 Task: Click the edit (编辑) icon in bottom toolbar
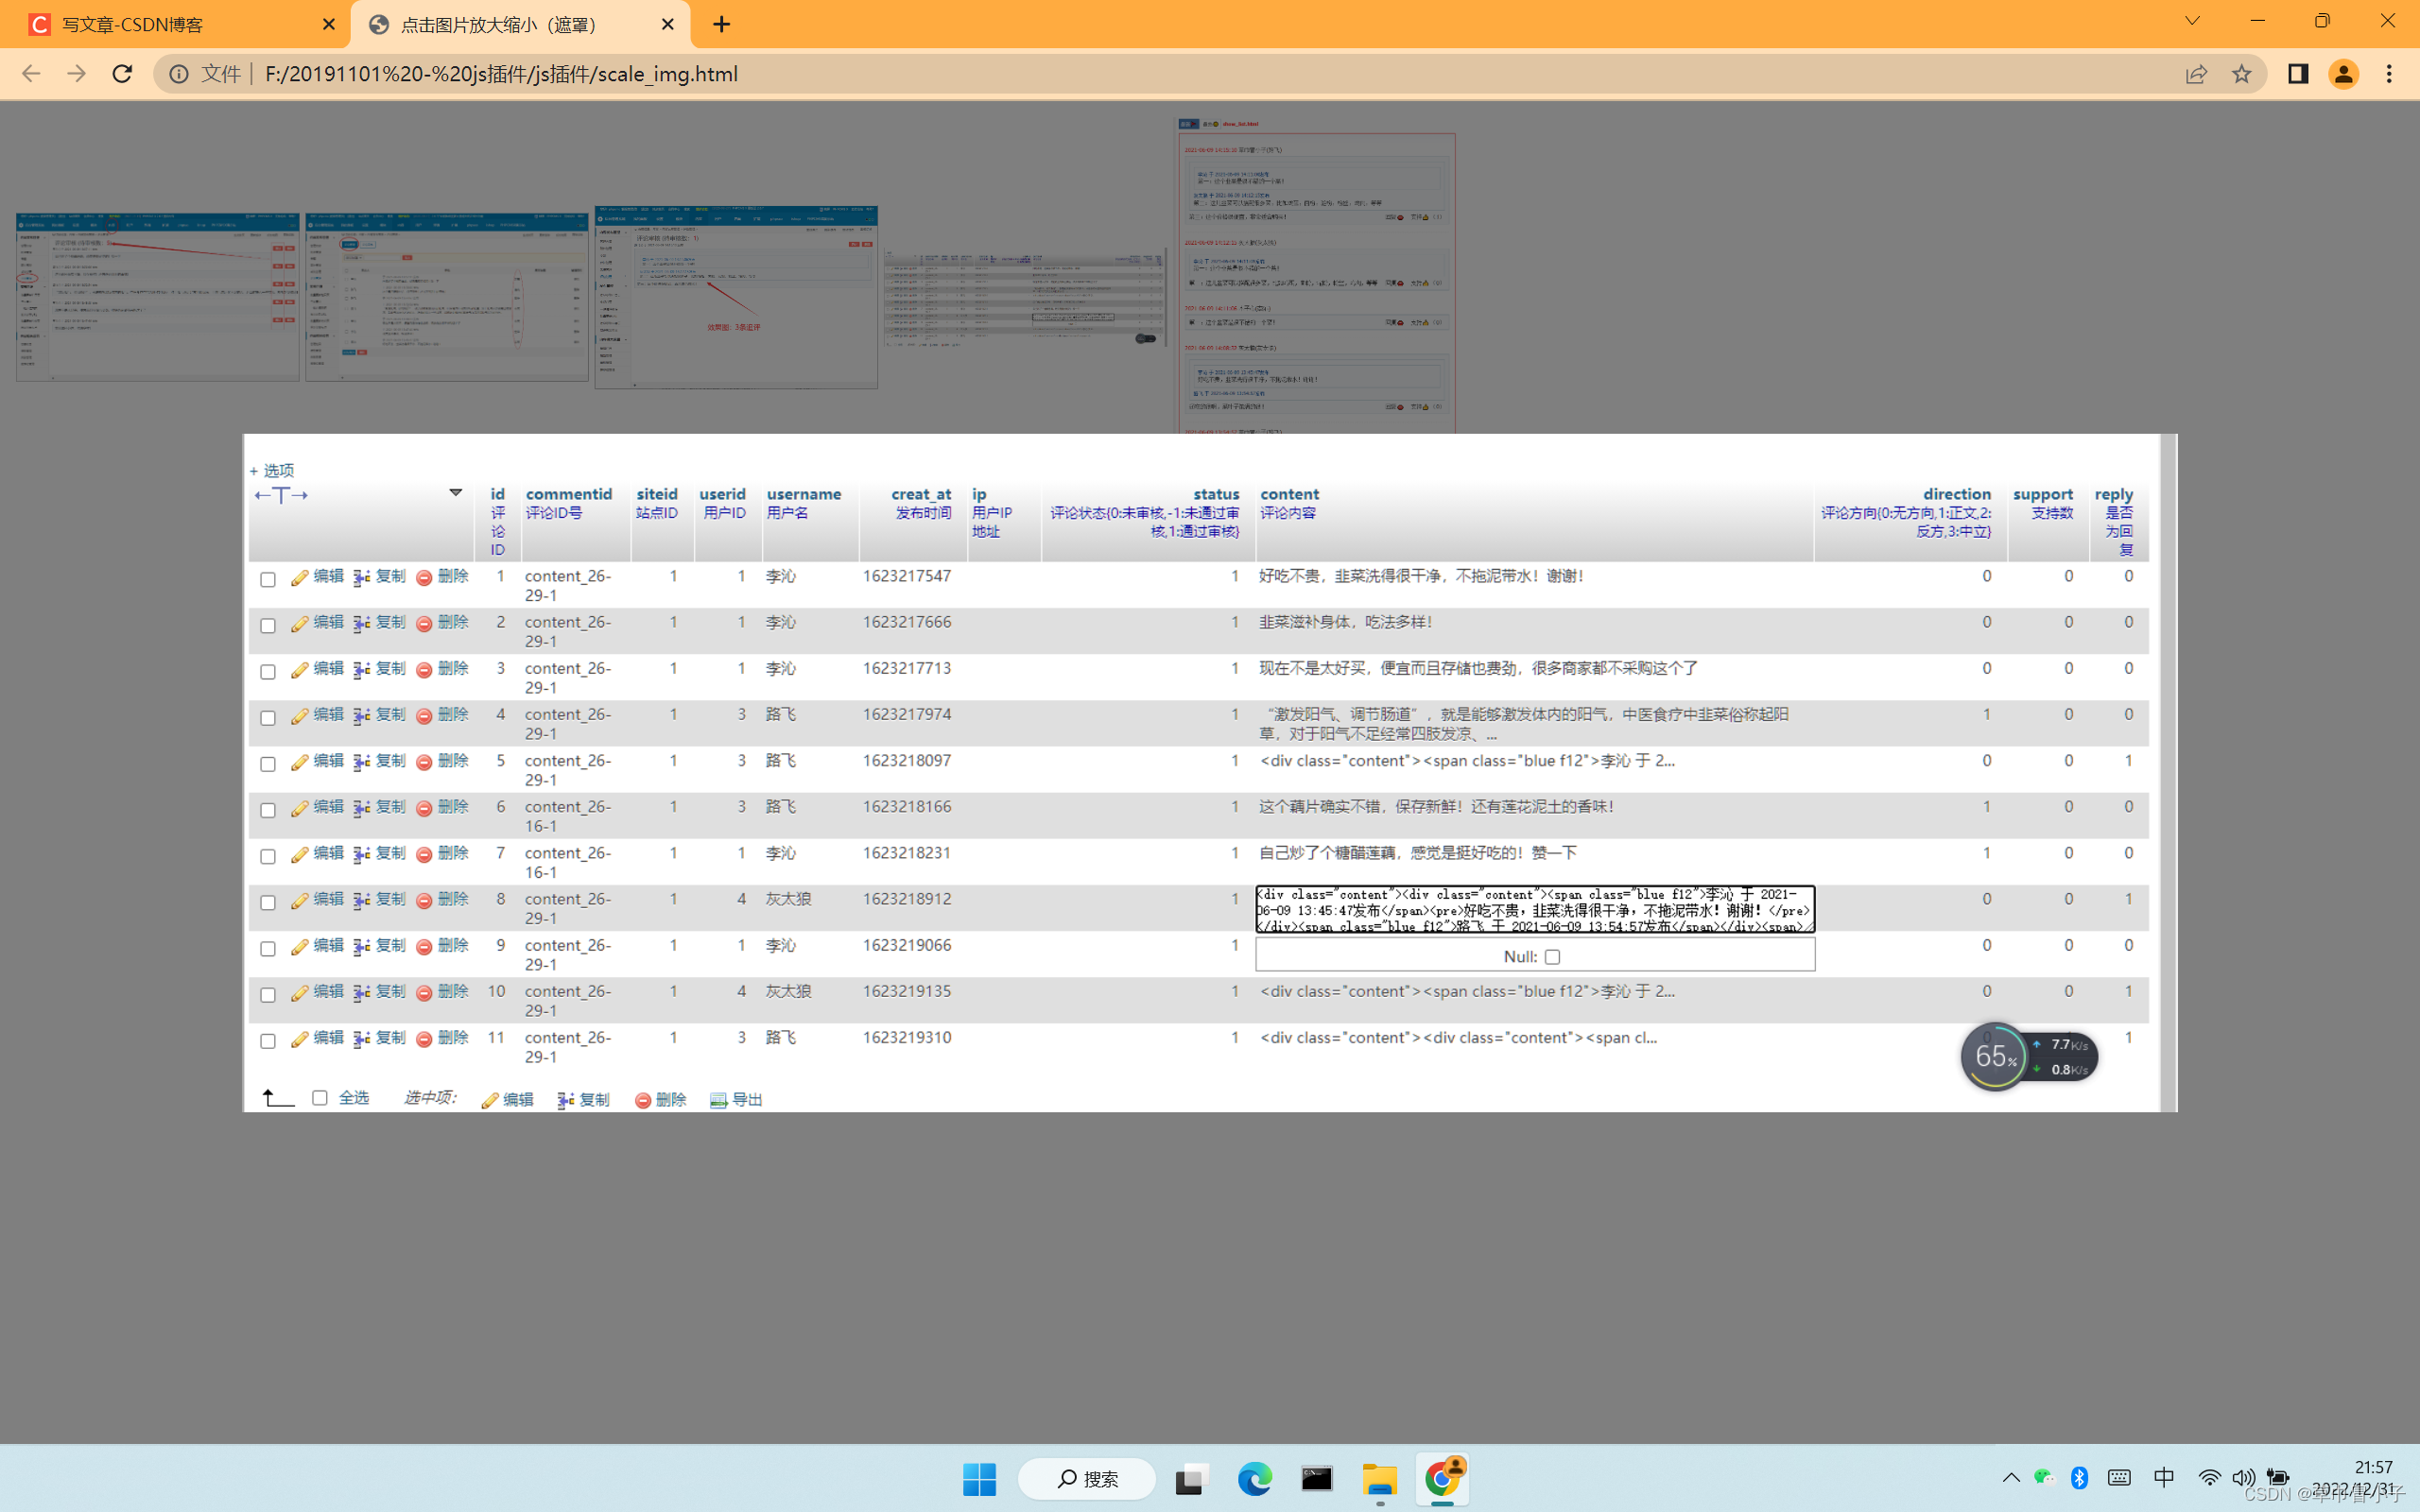pyautogui.click(x=505, y=1099)
